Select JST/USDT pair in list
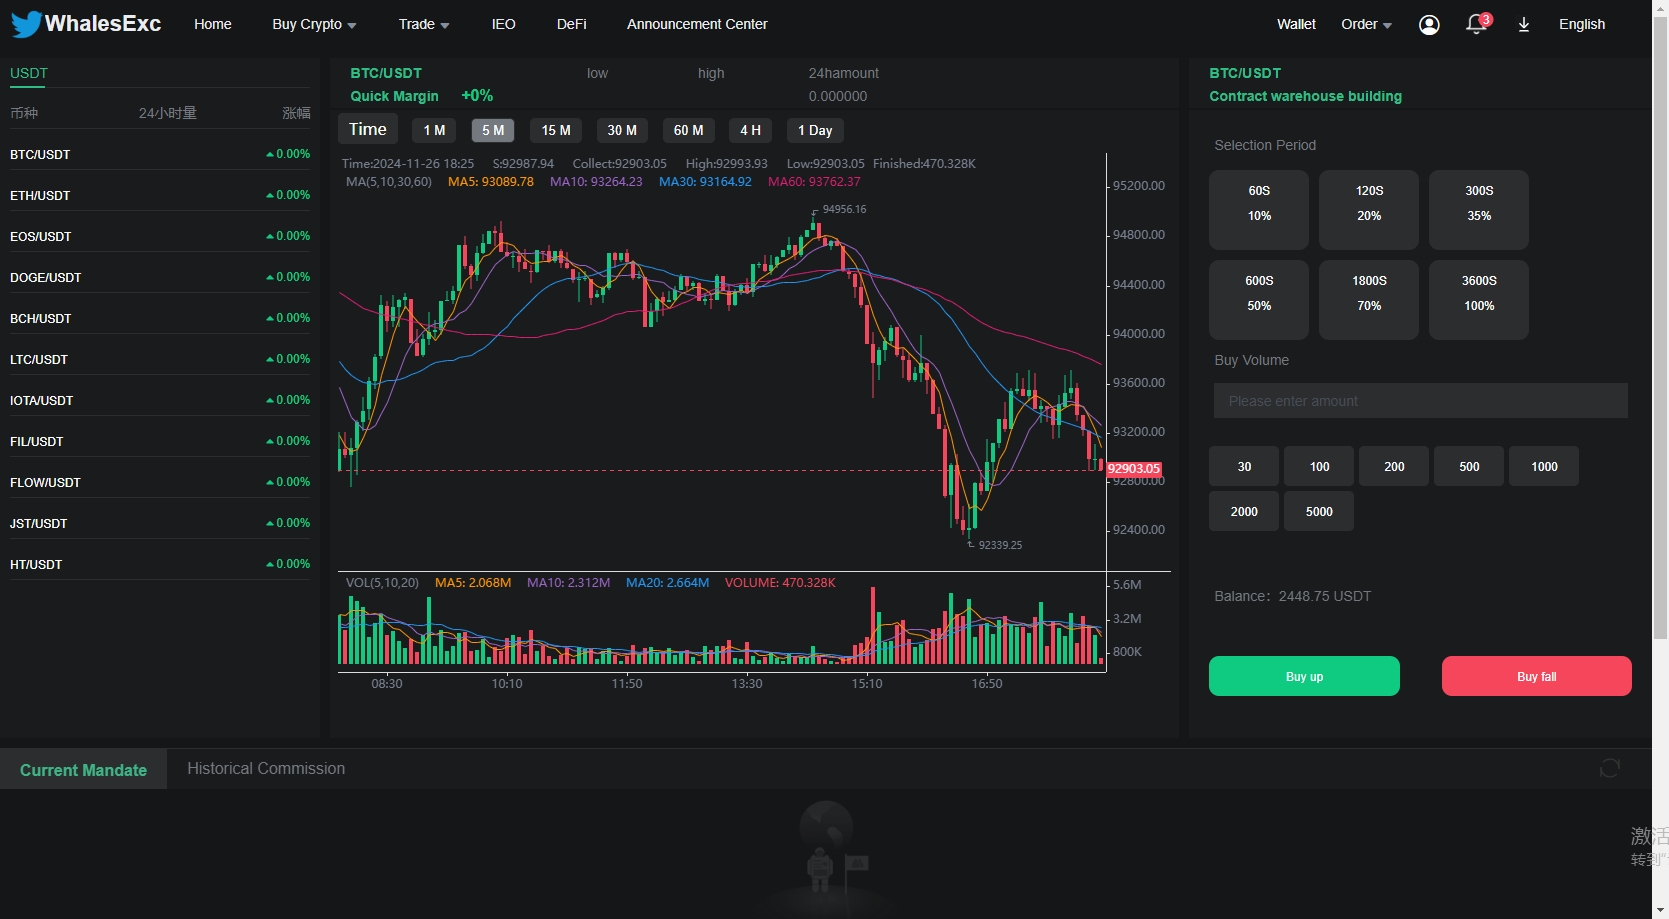1669x919 pixels. pyautogui.click(x=160, y=523)
